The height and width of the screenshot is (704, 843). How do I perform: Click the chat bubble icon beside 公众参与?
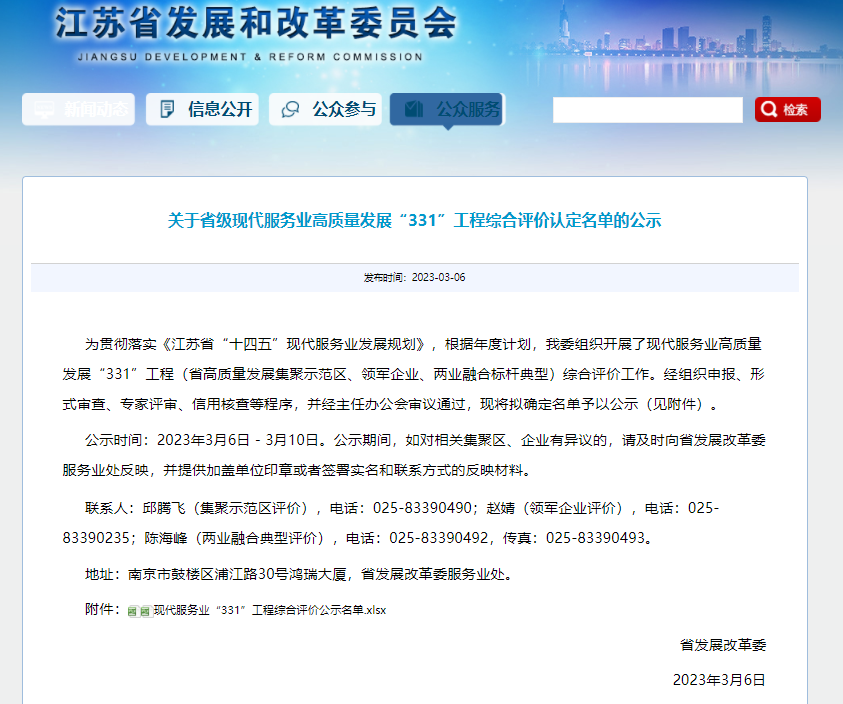[x=291, y=110]
